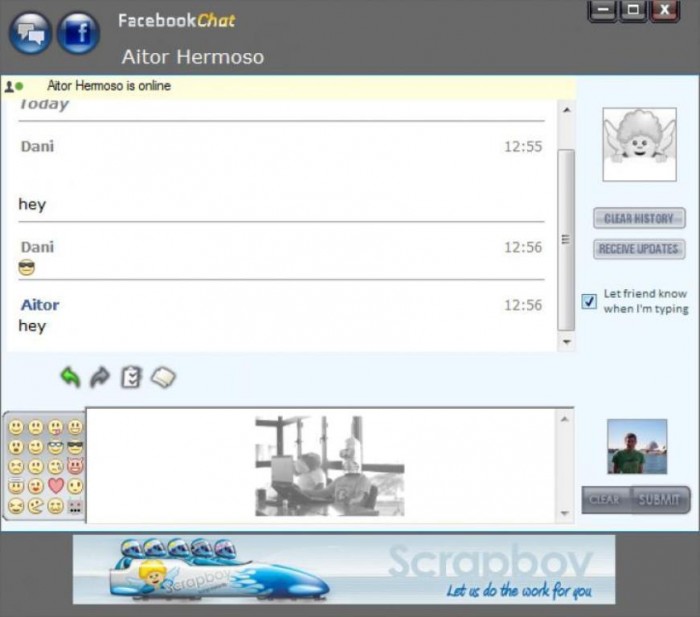
Task: Click the conversation scrollbar up arrow
Action: click(567, 110)
